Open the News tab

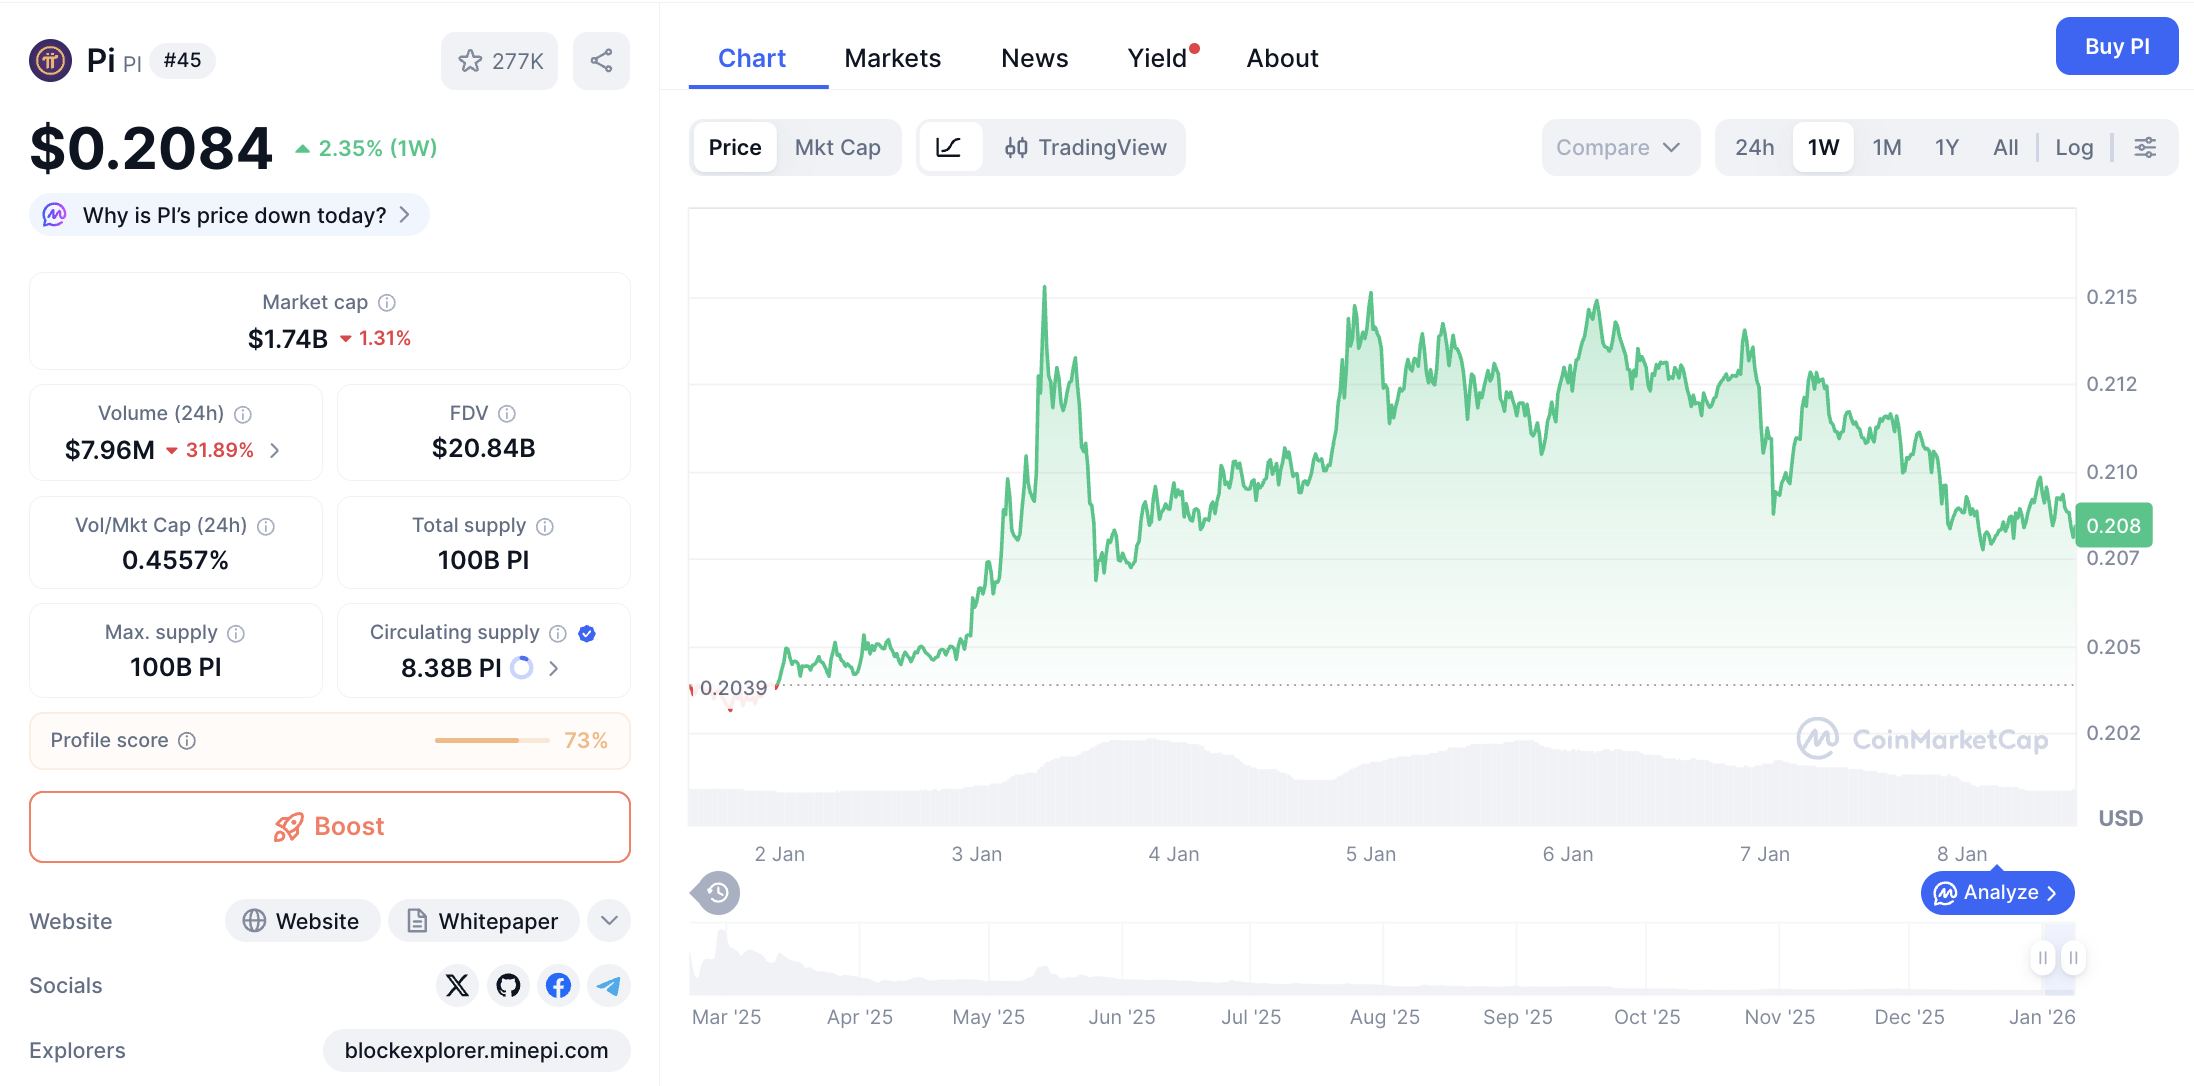pyautogui.click(x=1034, y=58)
